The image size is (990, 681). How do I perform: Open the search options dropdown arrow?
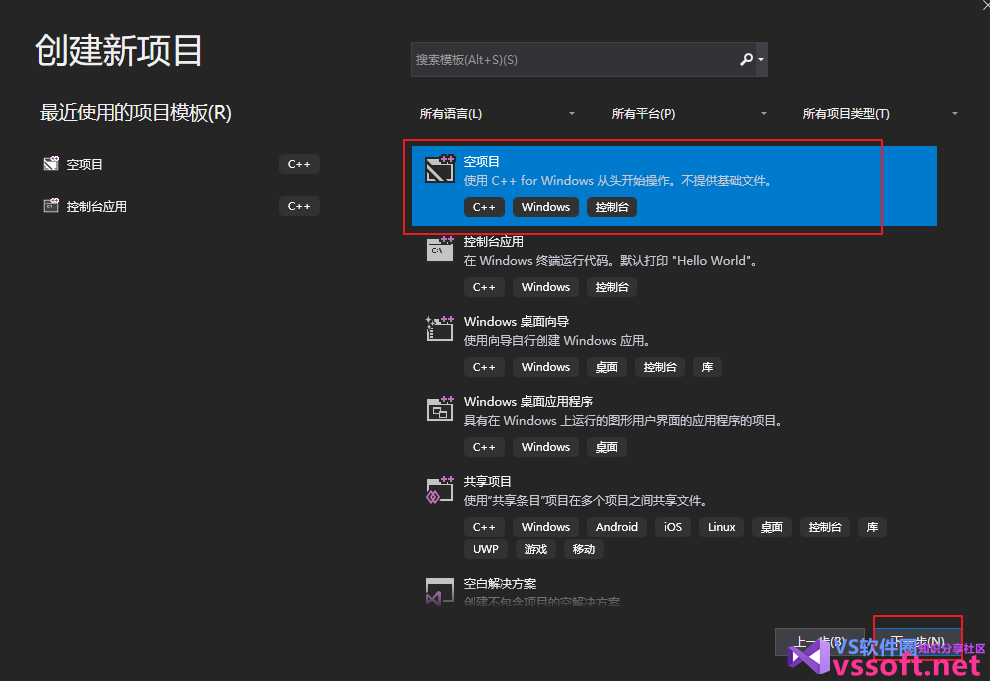761,59
